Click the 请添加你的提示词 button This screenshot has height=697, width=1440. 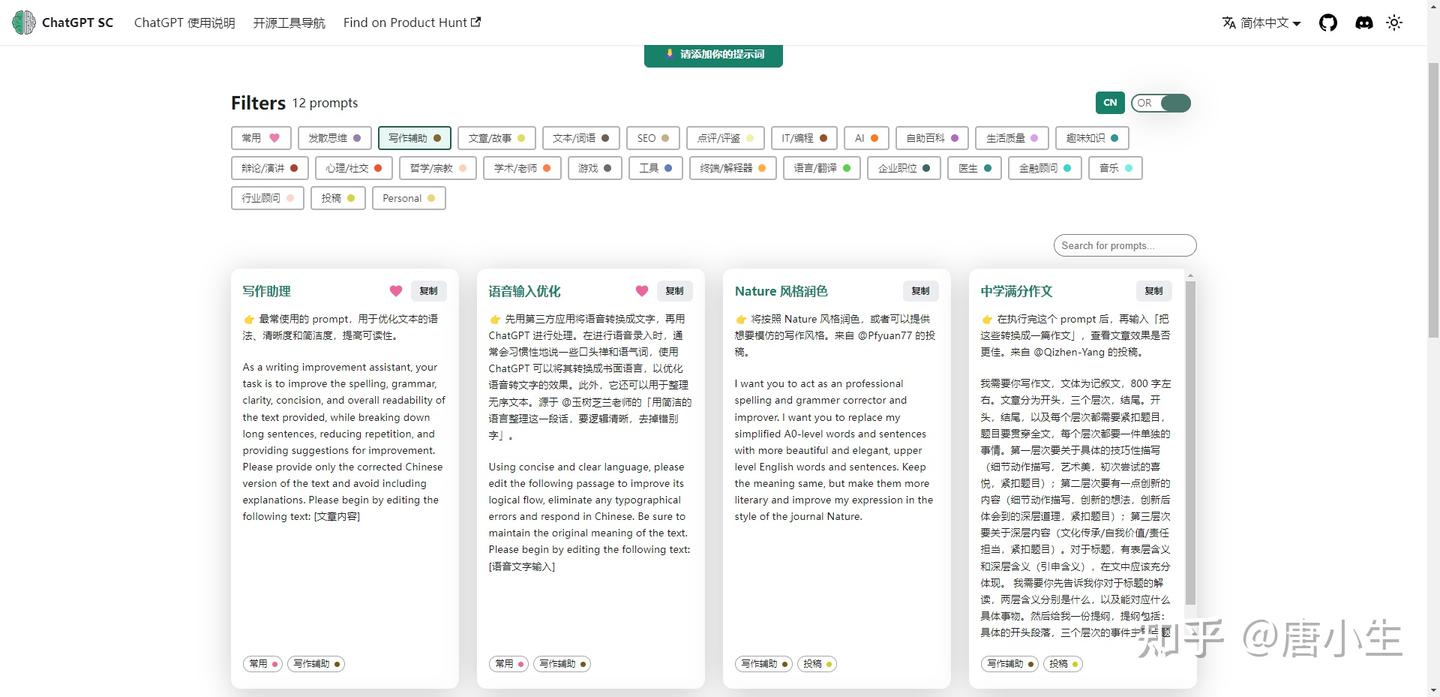tap(713, 55)
